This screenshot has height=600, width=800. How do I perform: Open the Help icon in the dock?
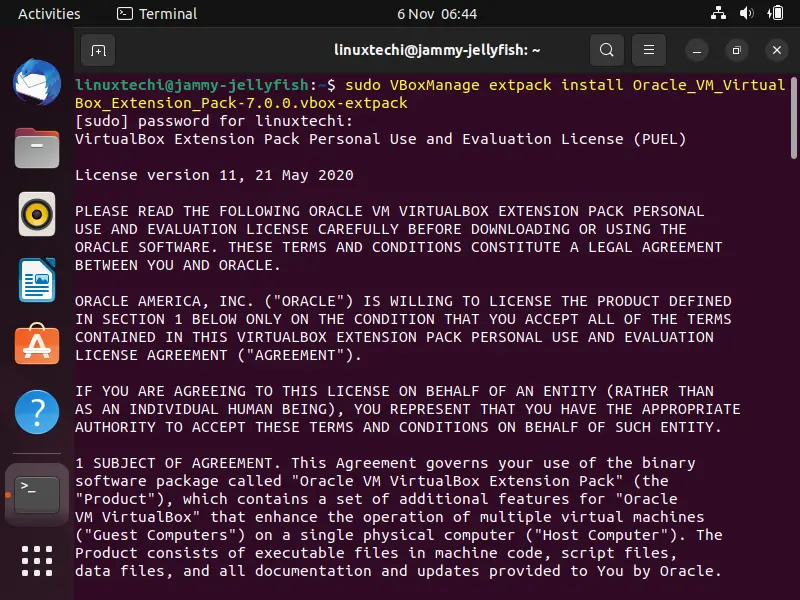37,412
